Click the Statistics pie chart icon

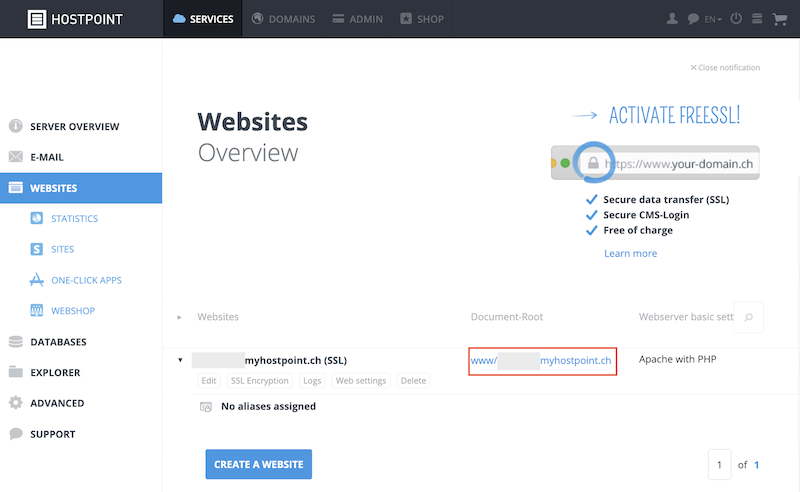point(37,218)
